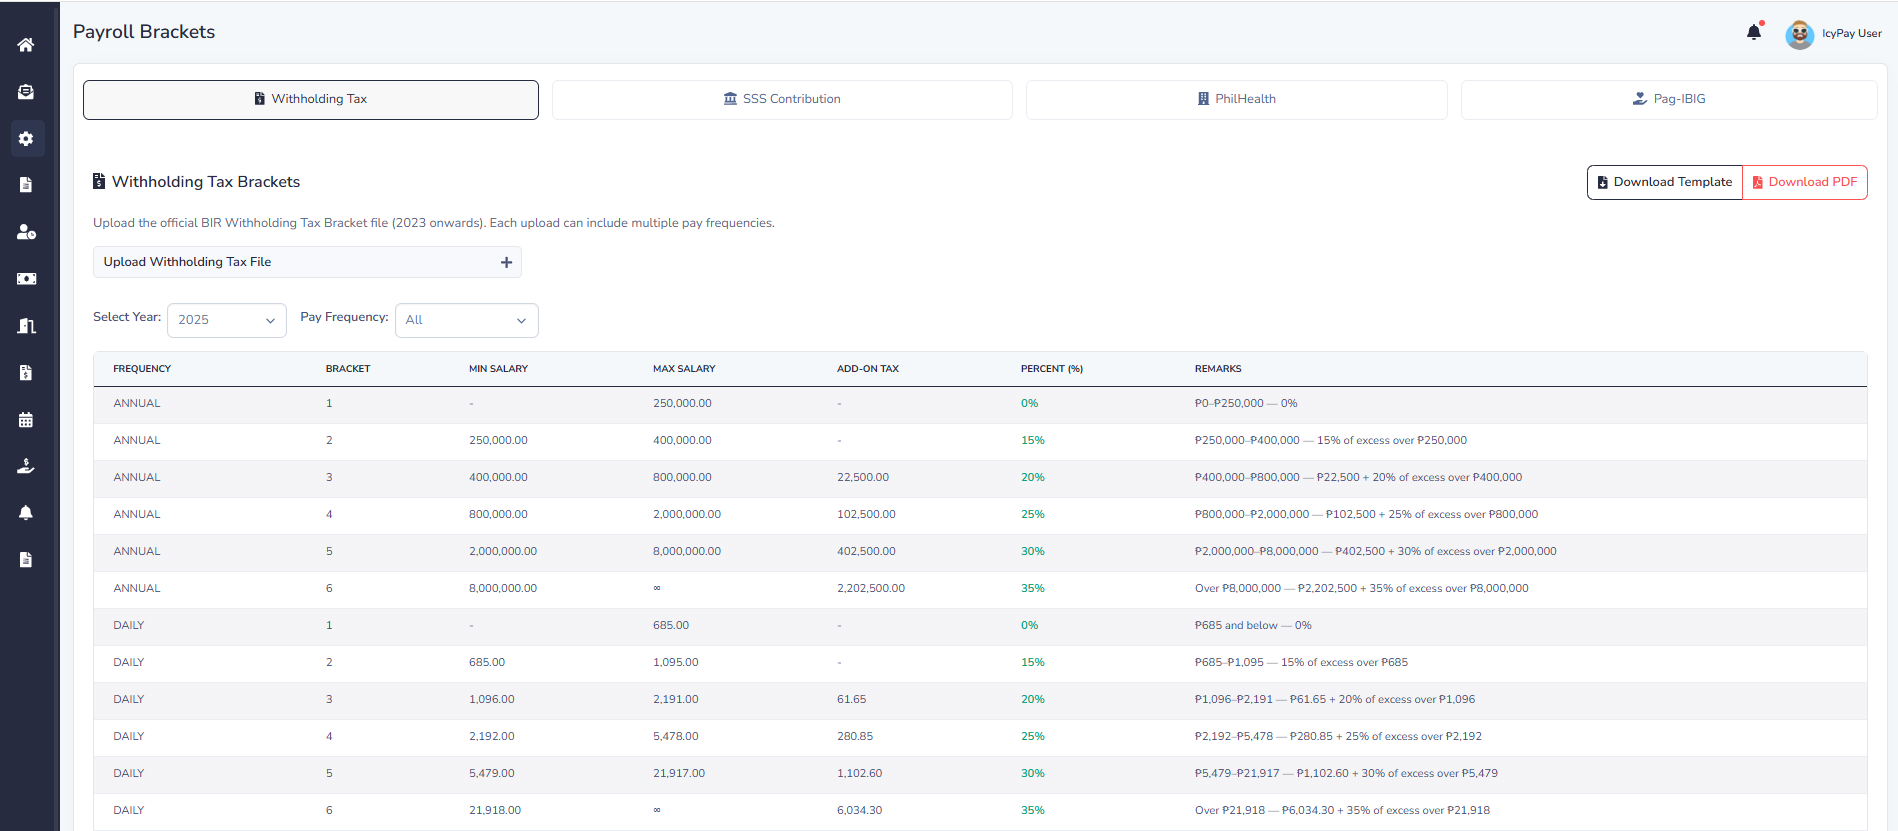Viewport: 1898px width, 831px height.
Task: Click add-on tax 22,500.00 cell
Action: click(863, 478)
